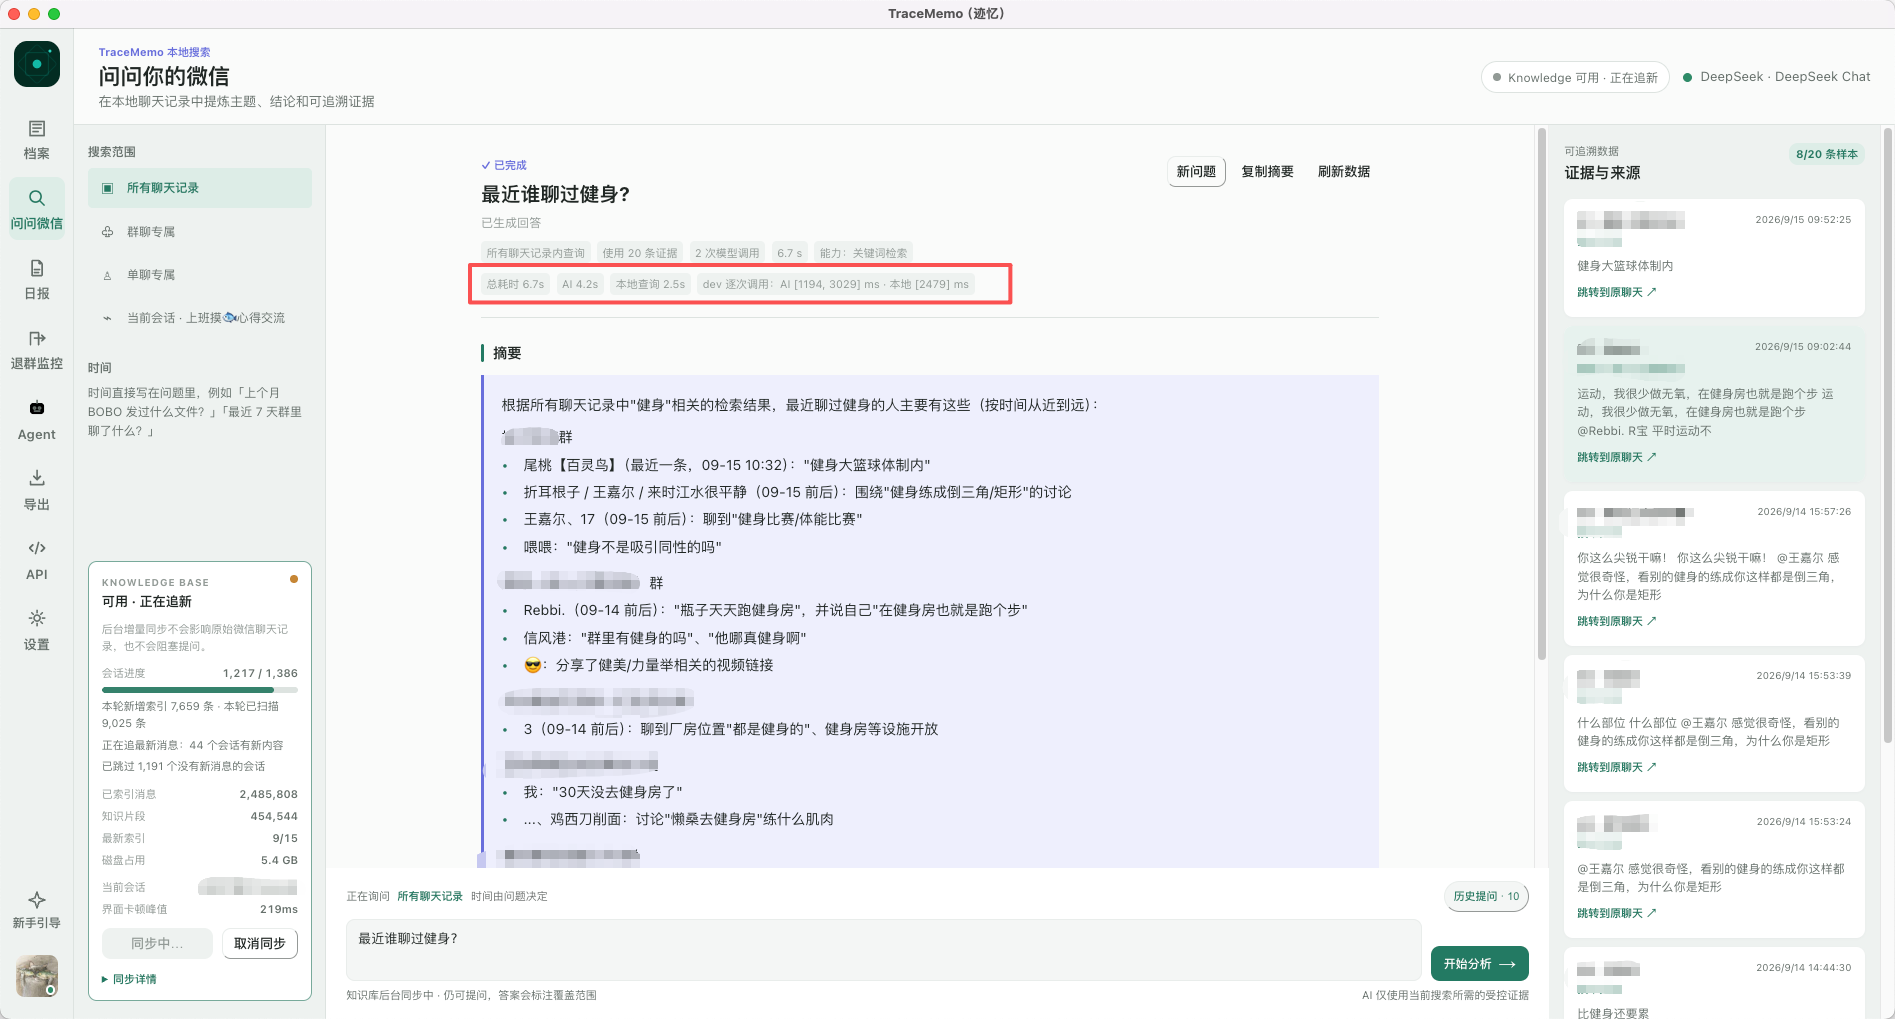Click DeepSeek Chat model indicator
Image resolution: width=1895 pixels, height=1019 pixels.
click(1777, 77)
